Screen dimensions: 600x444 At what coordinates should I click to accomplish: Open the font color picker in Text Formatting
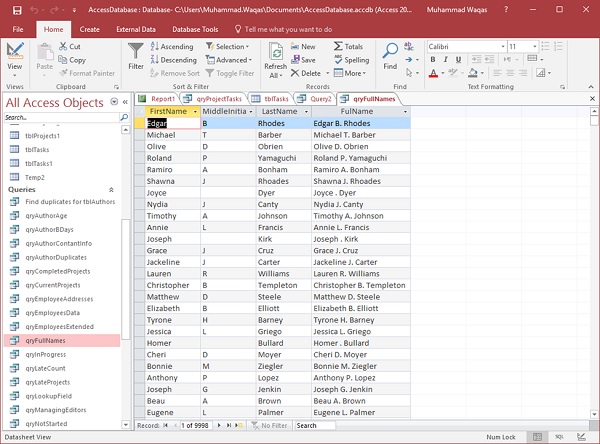coord(442,73)
